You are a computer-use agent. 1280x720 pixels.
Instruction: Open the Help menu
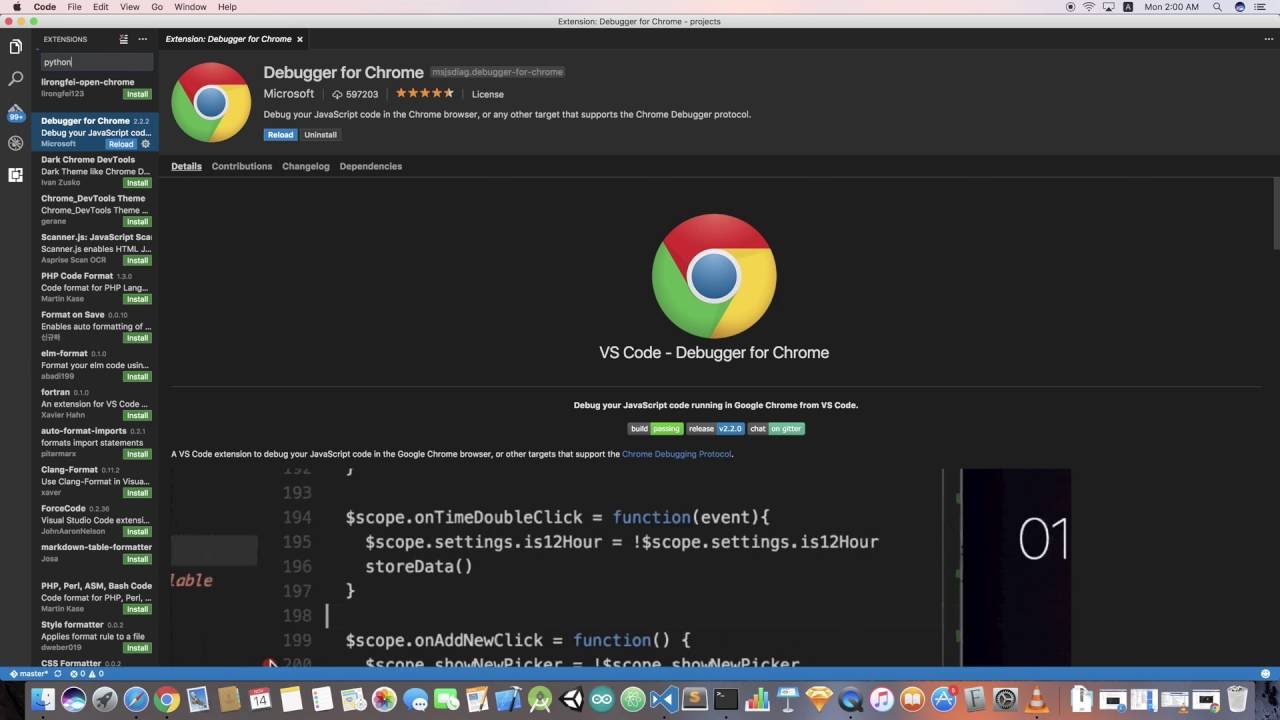227,7
